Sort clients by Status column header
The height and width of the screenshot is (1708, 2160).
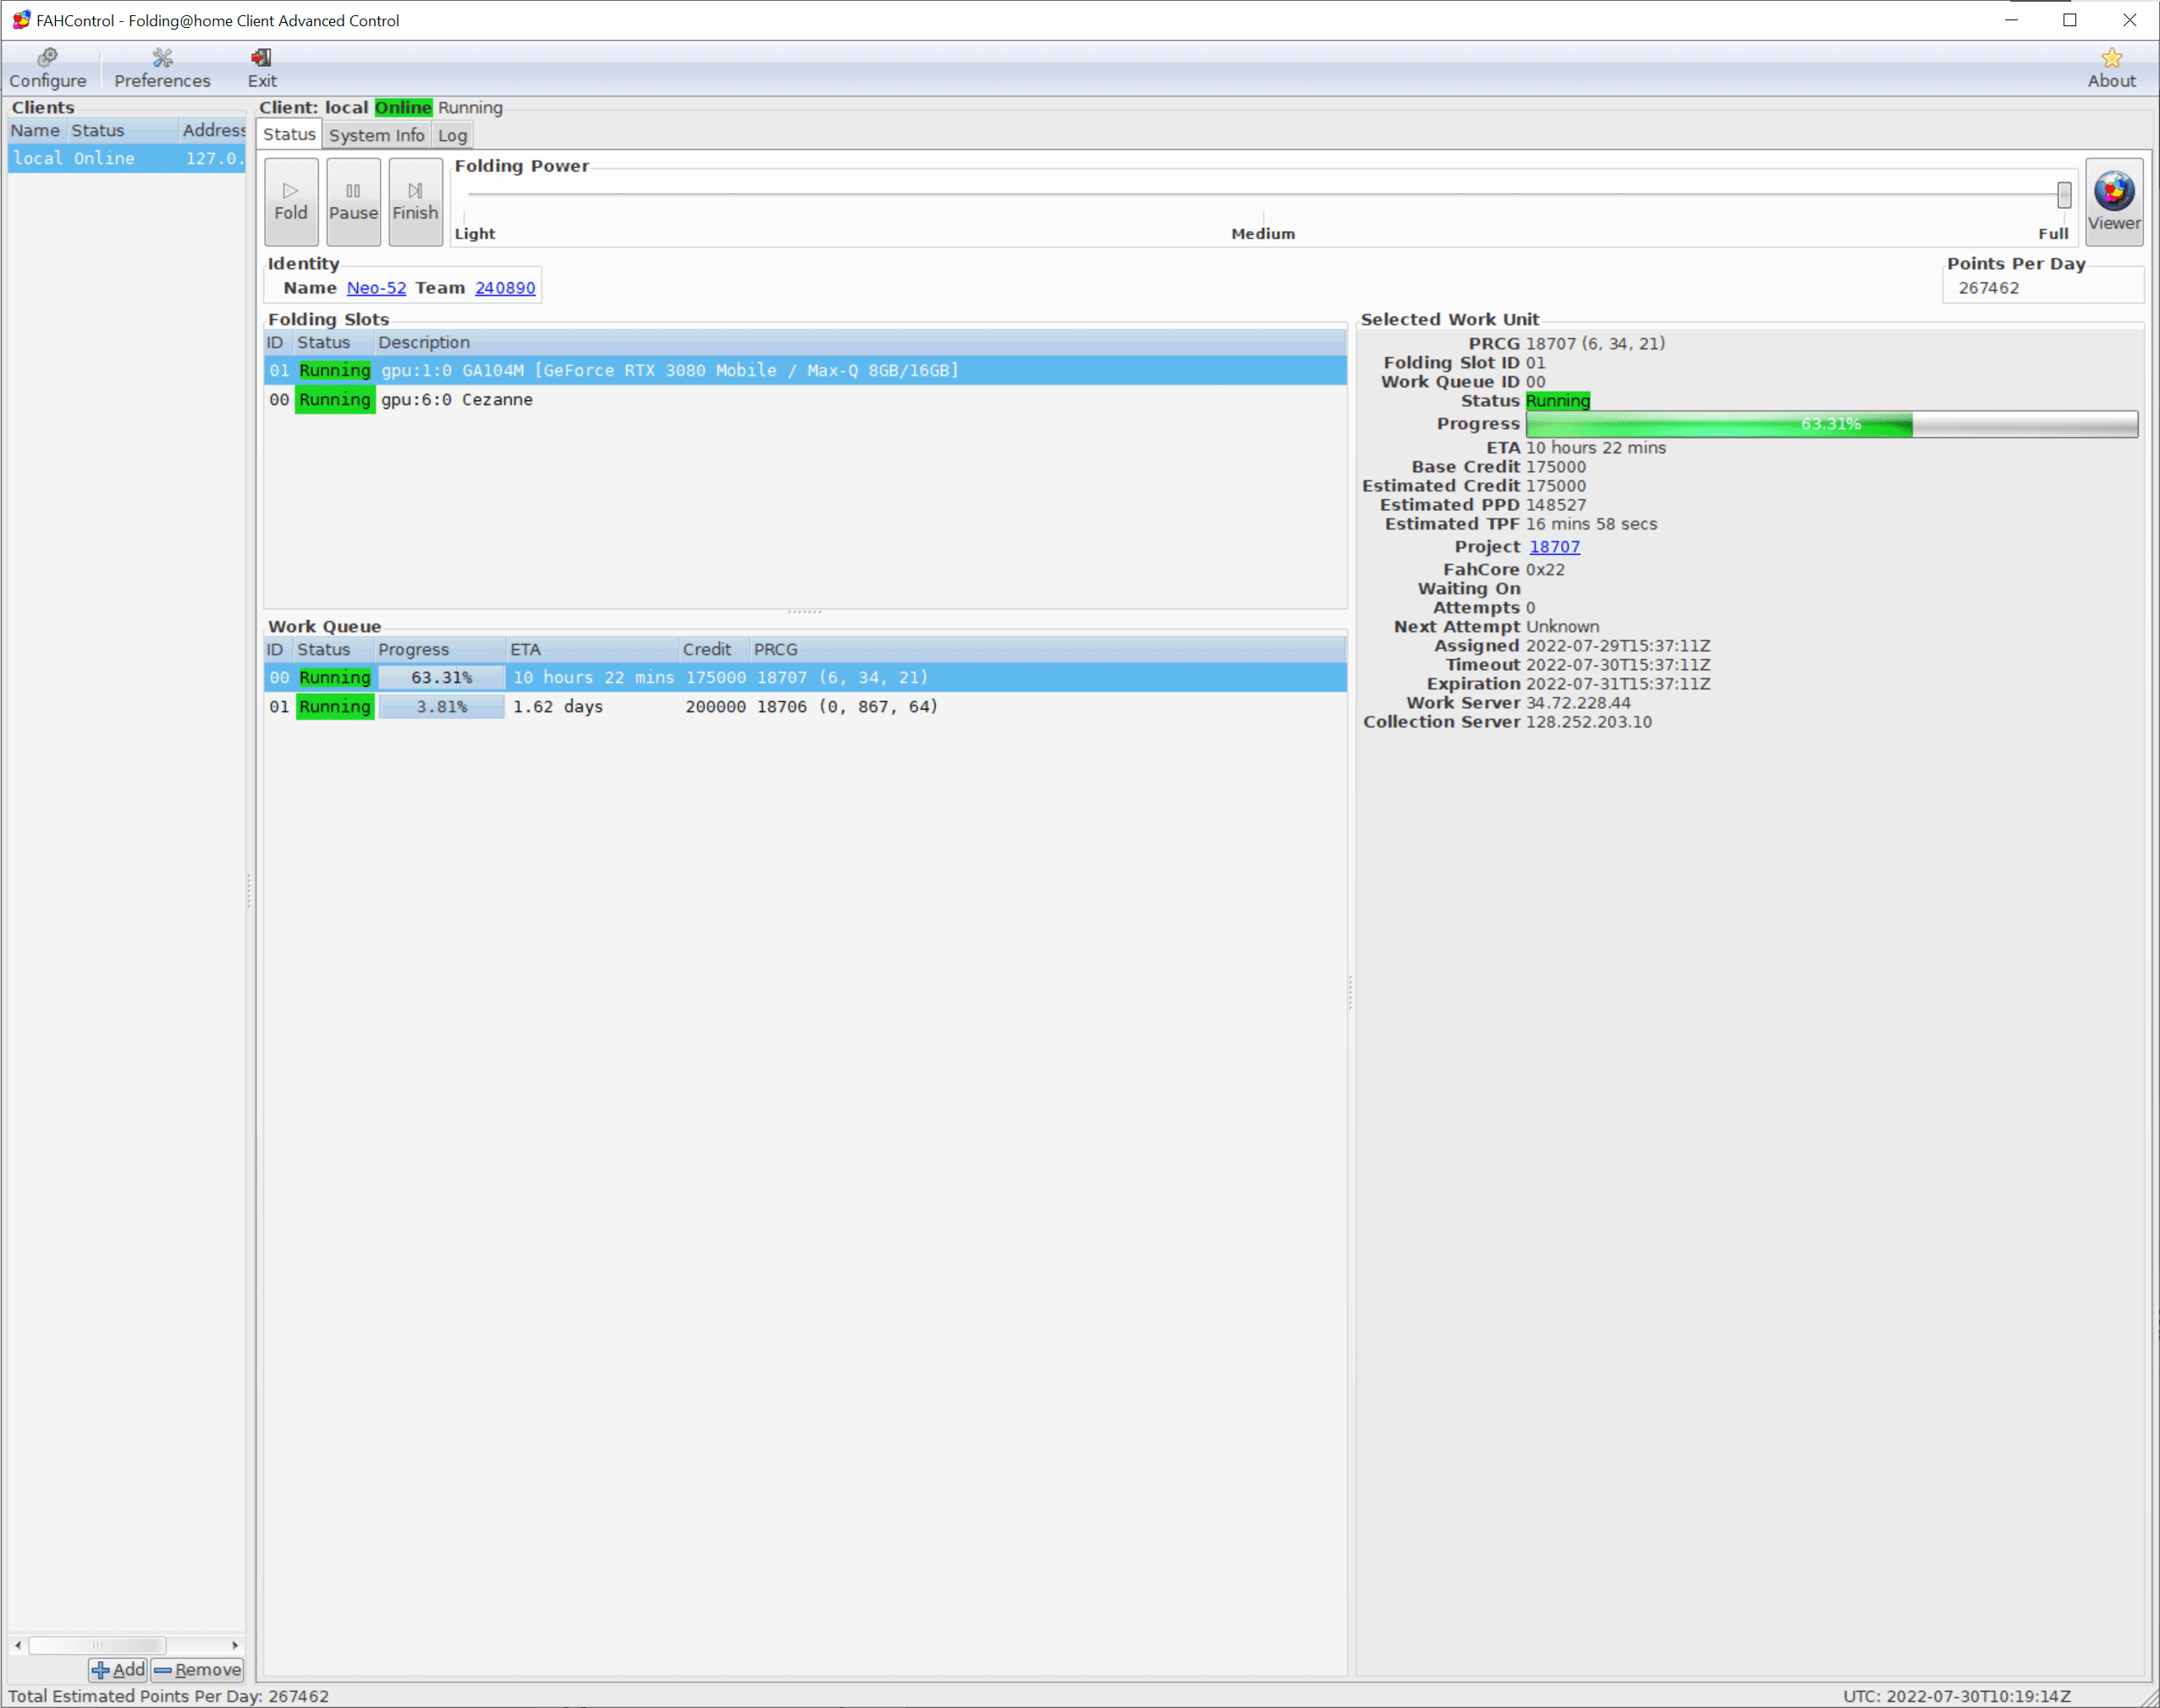coord(122,130)
